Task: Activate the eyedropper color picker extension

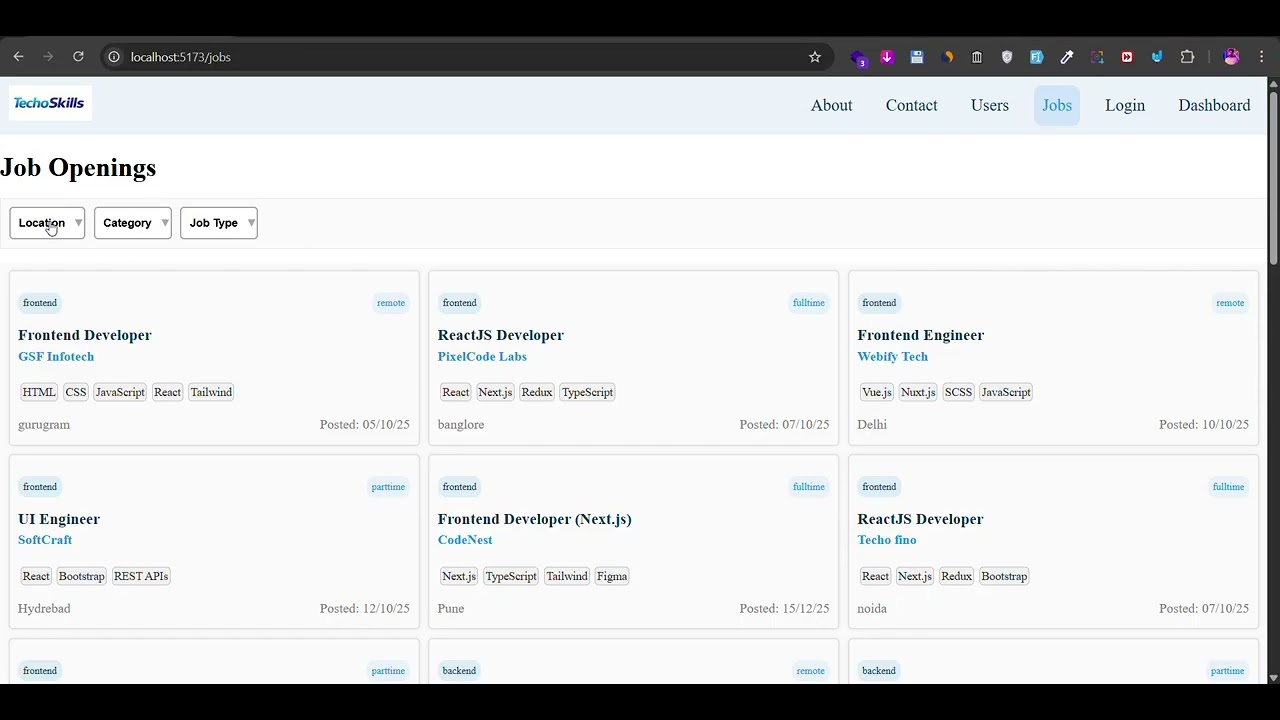Action: 1067,57
